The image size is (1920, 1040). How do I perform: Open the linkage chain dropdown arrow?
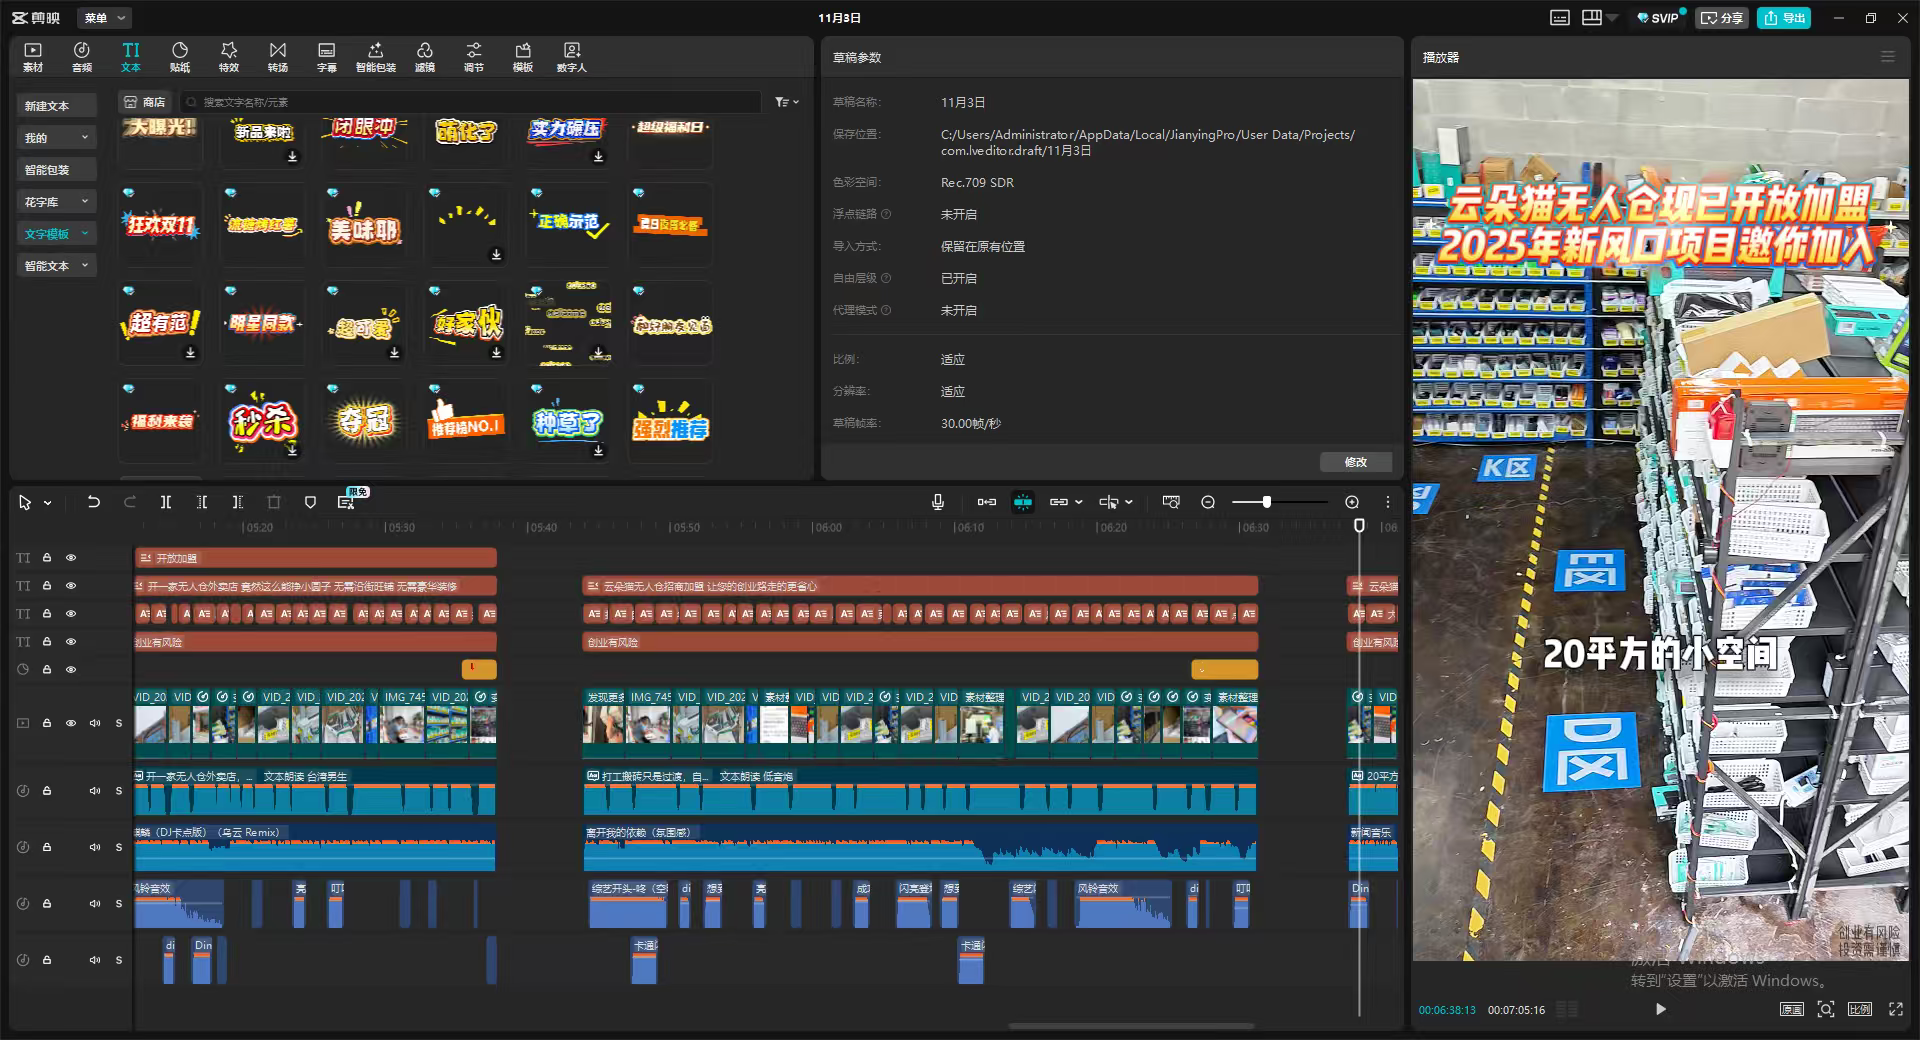point(1079,502)
